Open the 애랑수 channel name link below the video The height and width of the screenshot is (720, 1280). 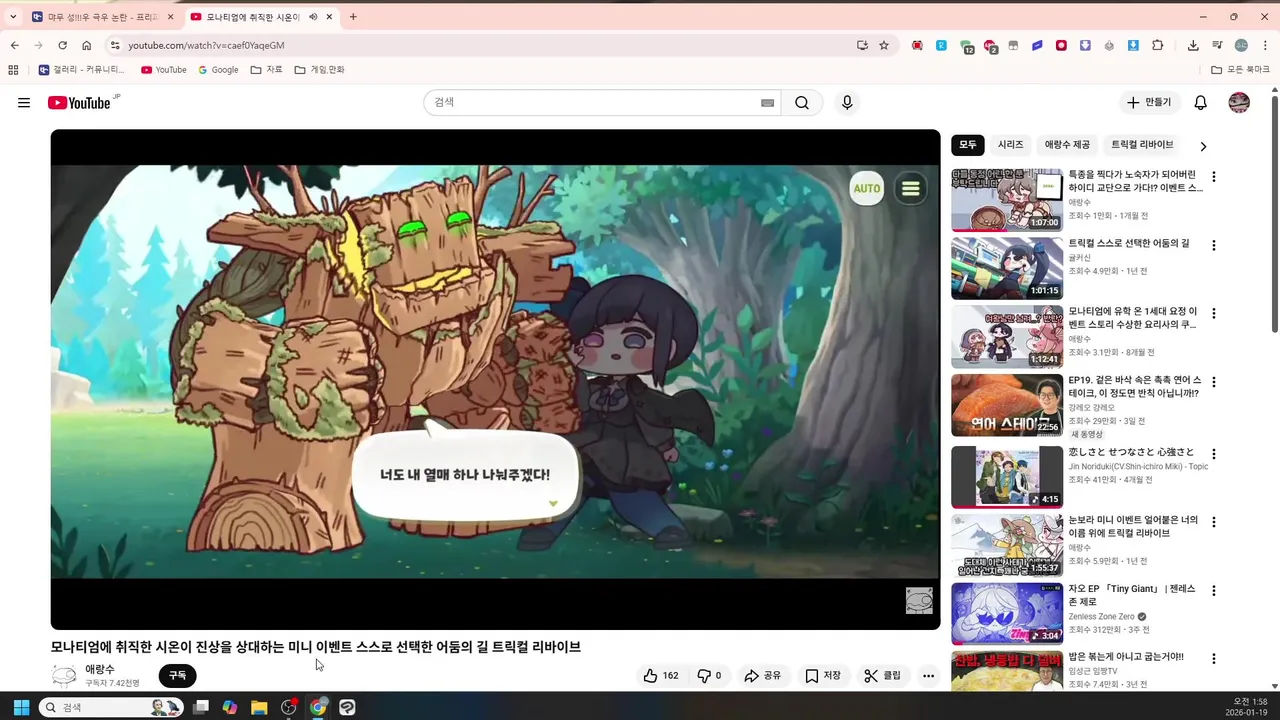[99, 669]
